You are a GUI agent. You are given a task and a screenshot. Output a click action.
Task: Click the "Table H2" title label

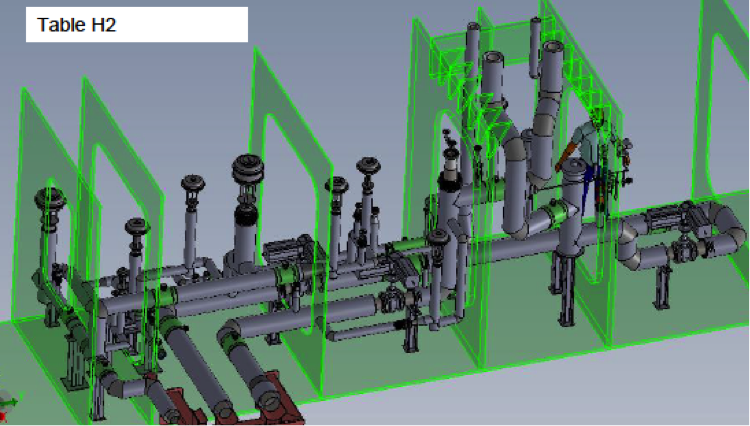77,25
